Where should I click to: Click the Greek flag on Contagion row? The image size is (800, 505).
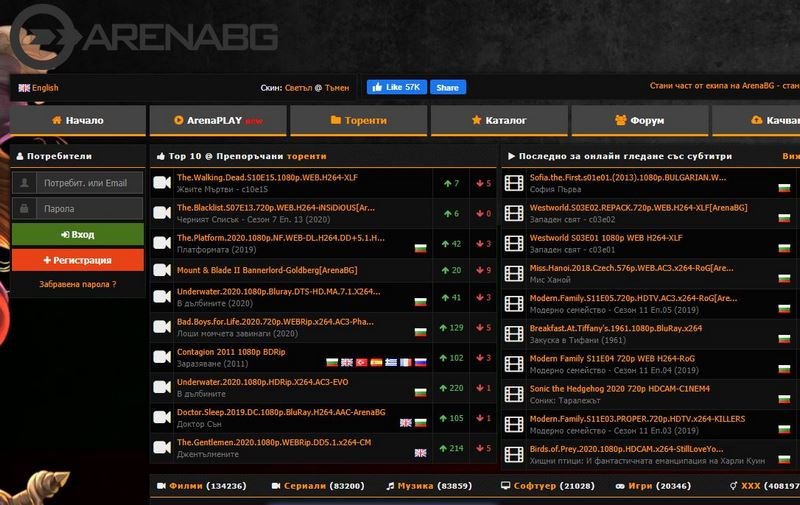[391, 362]
